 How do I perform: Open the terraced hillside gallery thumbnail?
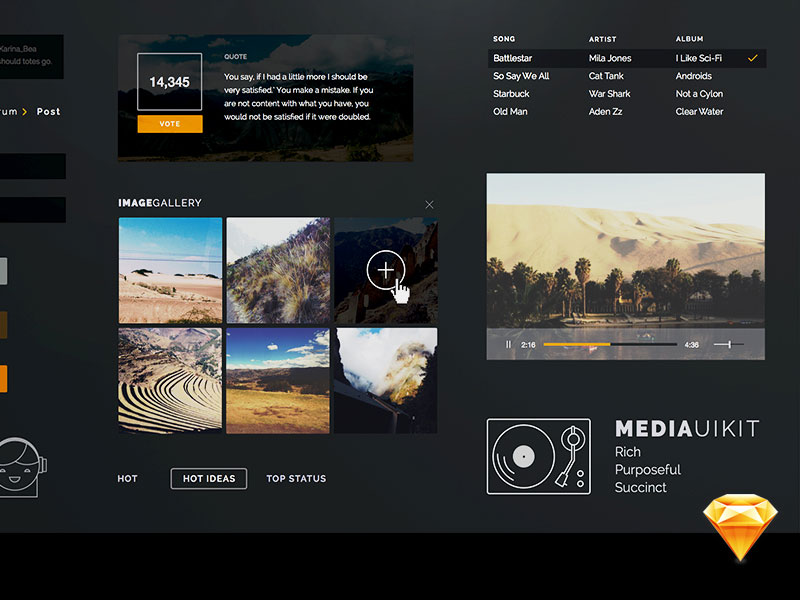pyautogui.click(x=170, y=380)
